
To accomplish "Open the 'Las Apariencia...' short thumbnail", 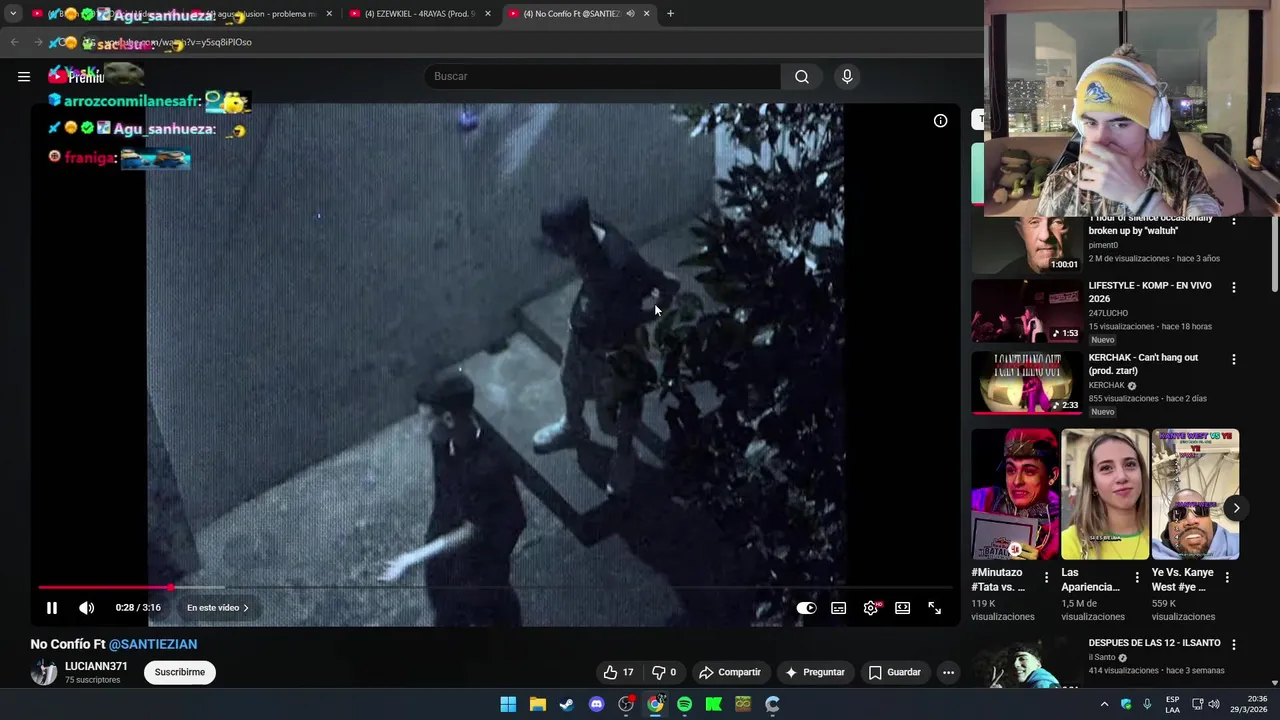I will 1105,494.
